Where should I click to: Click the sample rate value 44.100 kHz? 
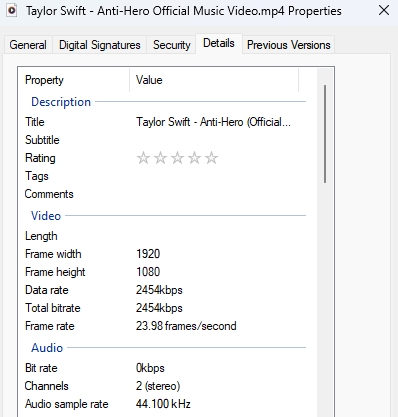[163, 404]
